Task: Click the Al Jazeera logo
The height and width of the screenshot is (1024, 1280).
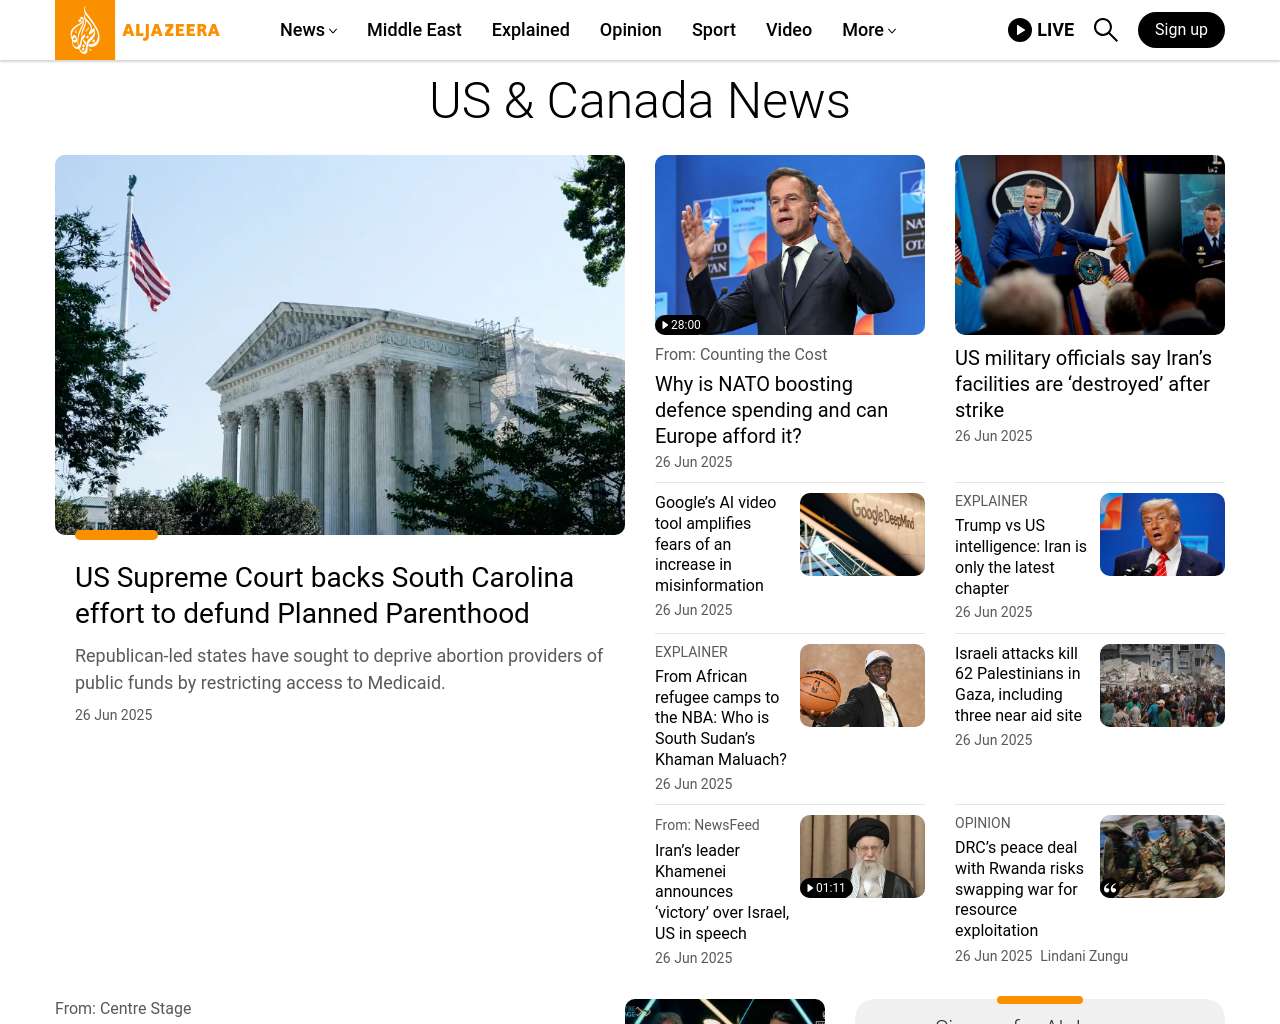Action: (x=138, y=30)
